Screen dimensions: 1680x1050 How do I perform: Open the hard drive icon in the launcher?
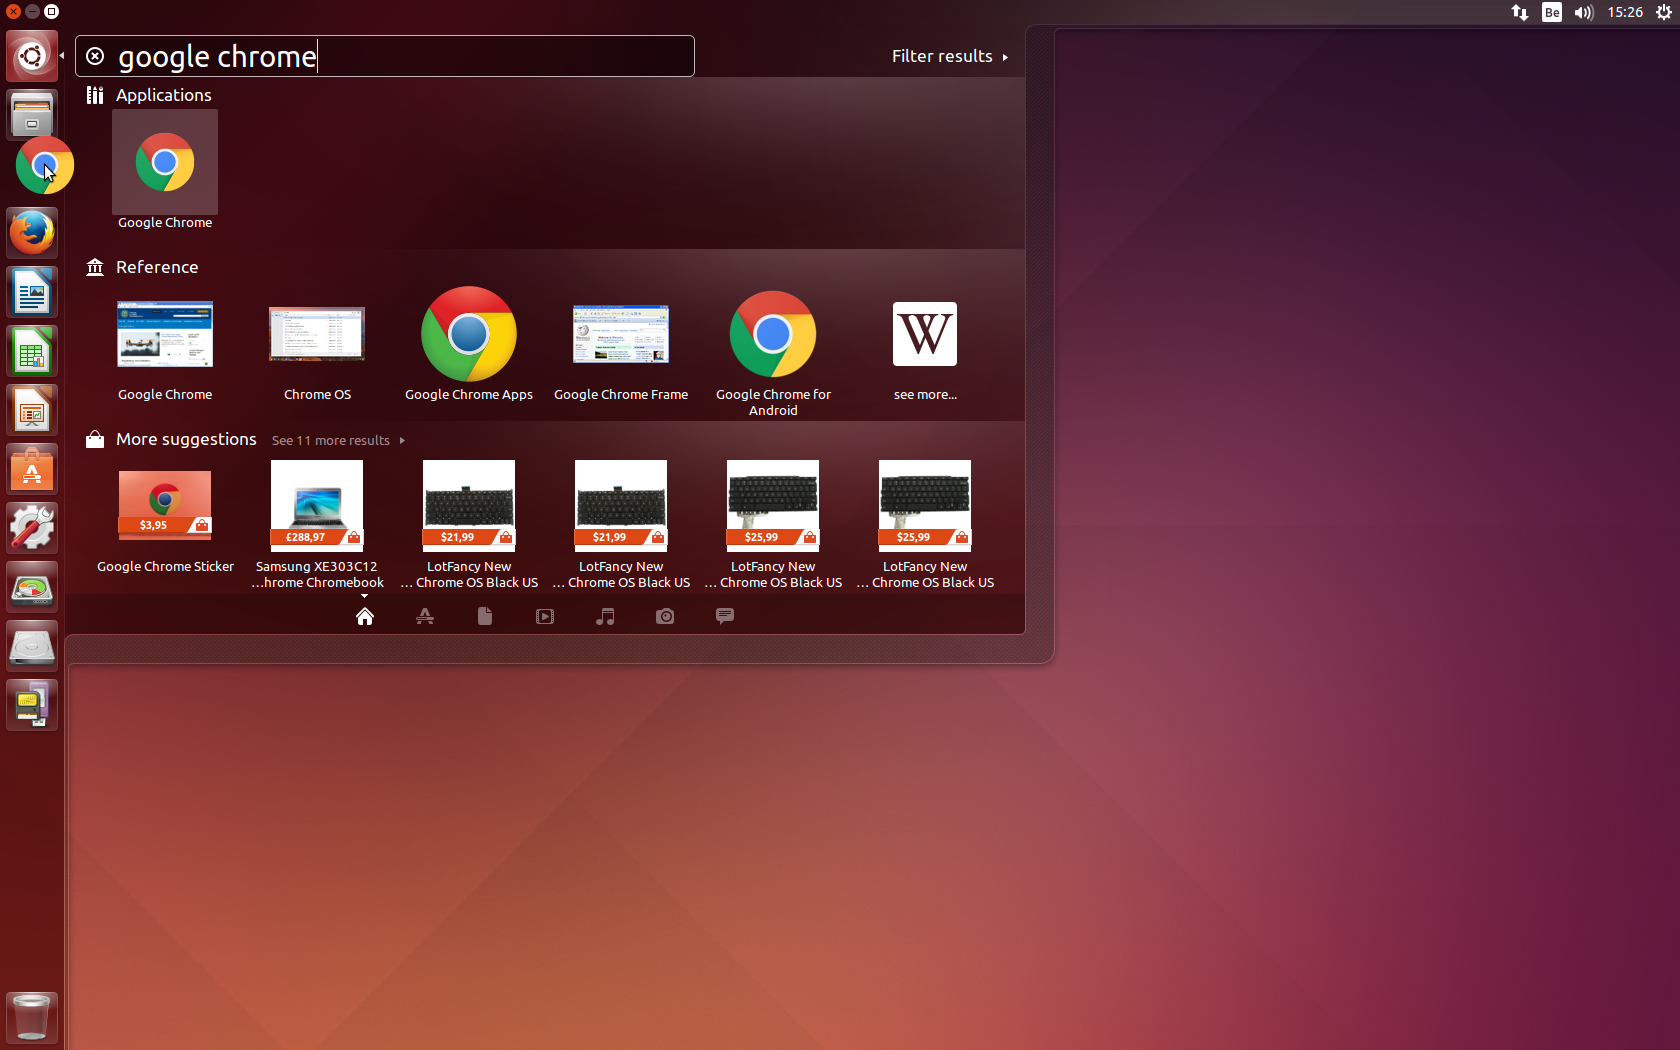pyautogui.click(x=32, y=647)
